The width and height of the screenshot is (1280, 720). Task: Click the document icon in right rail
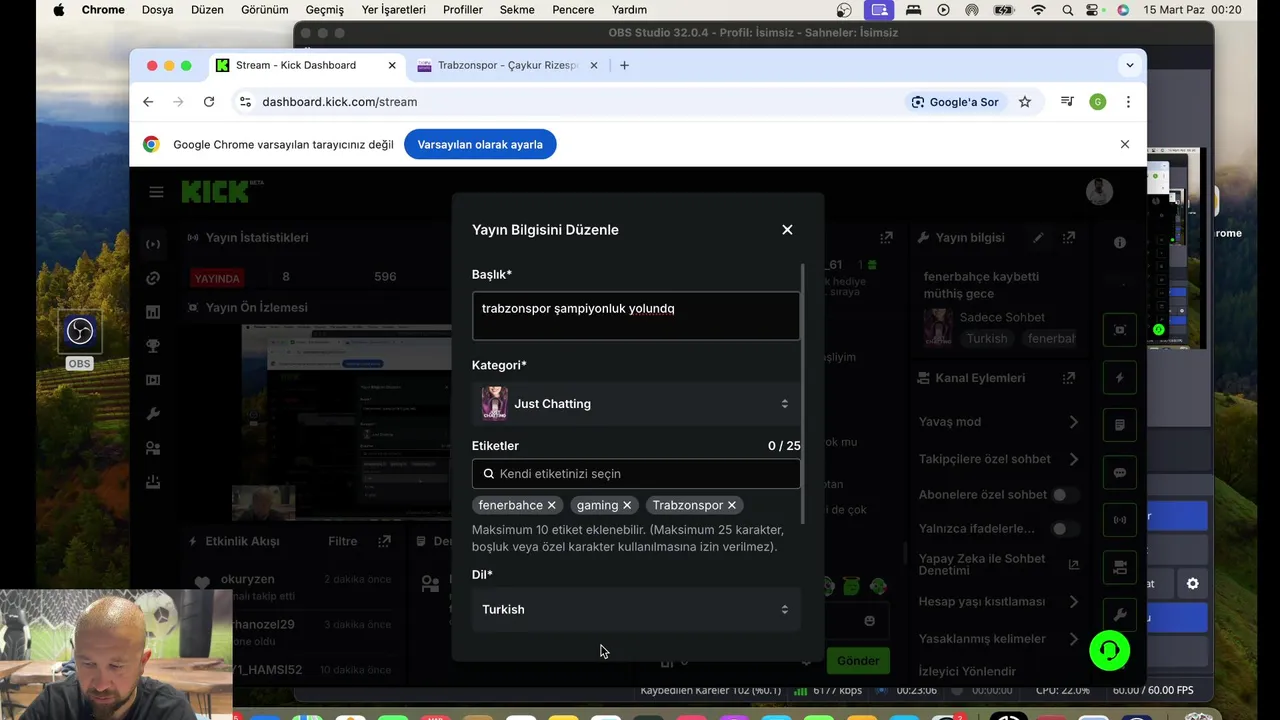(x=1120, y=425)
